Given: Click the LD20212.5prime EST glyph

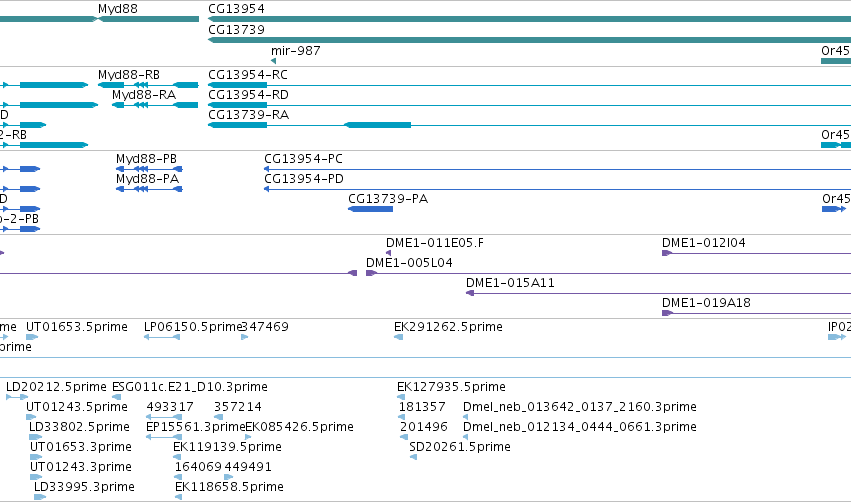Looking at the screenshot, I should pos(16,397).
